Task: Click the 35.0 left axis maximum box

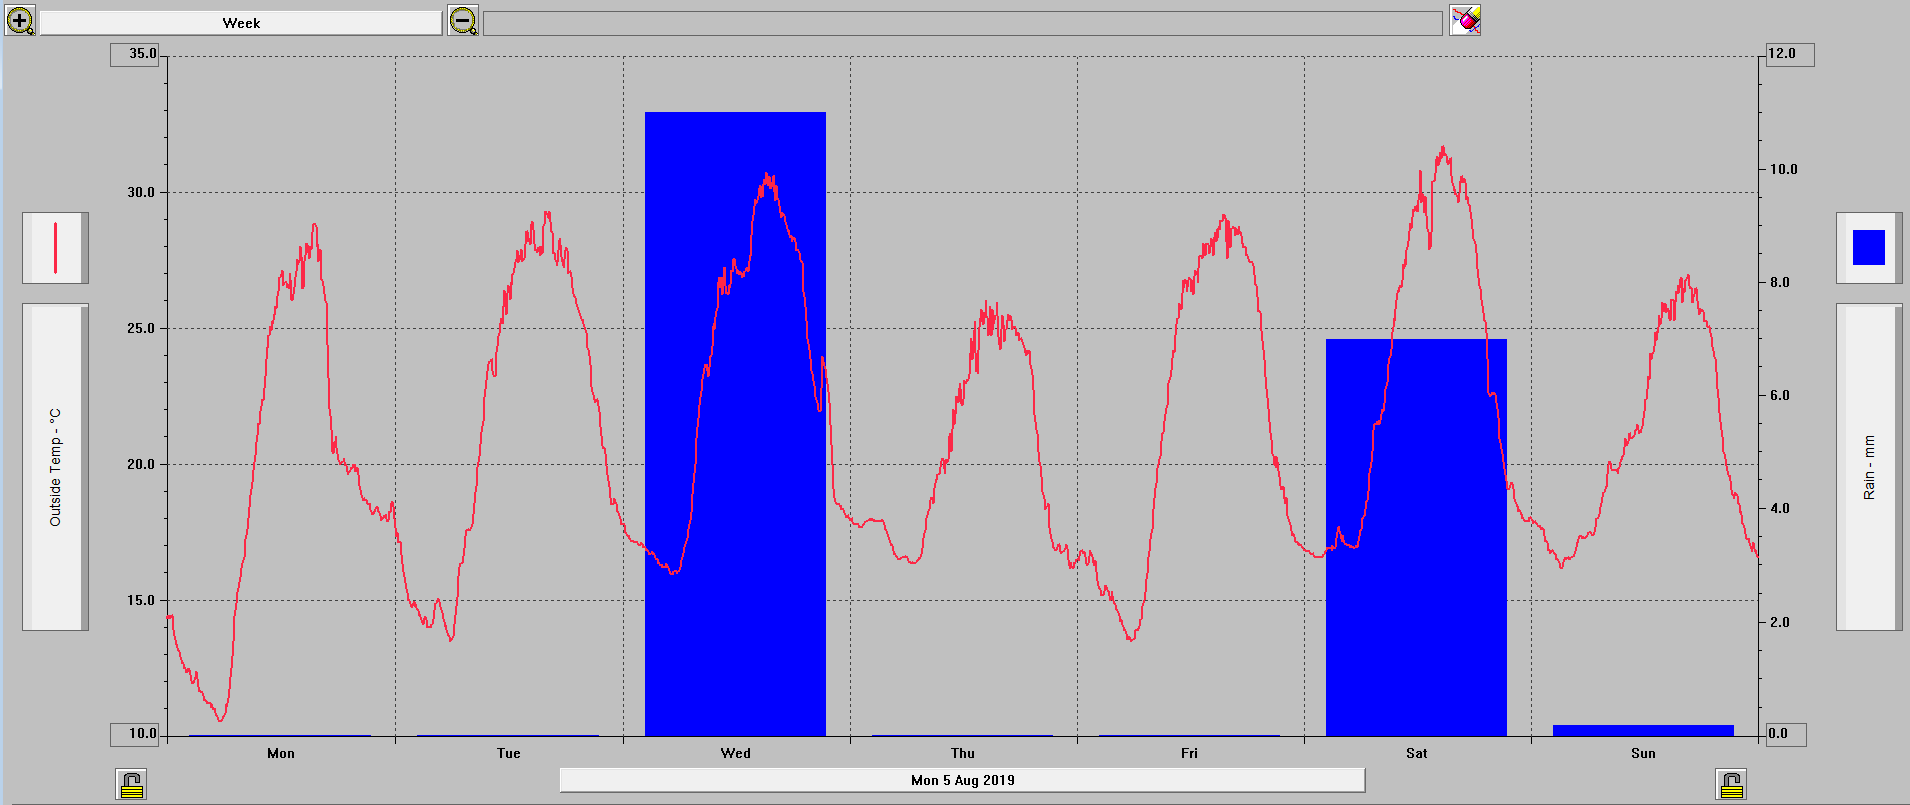Action: click(135, 54)
